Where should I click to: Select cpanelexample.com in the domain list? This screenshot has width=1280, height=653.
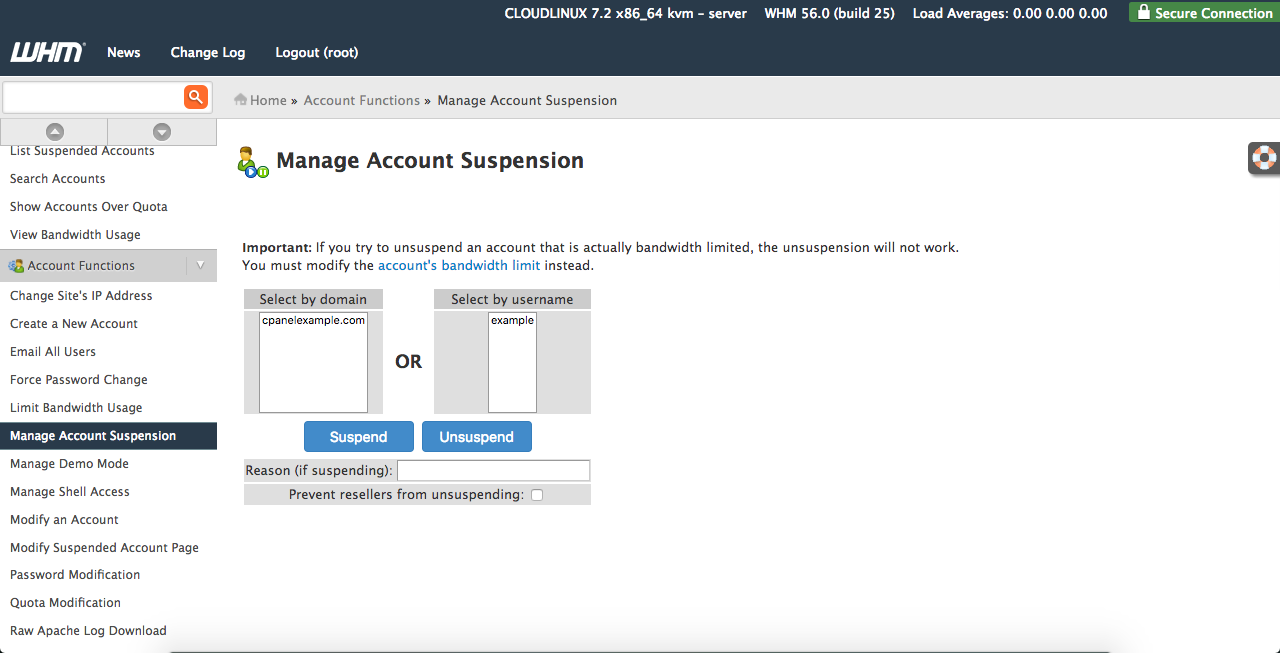313,320
